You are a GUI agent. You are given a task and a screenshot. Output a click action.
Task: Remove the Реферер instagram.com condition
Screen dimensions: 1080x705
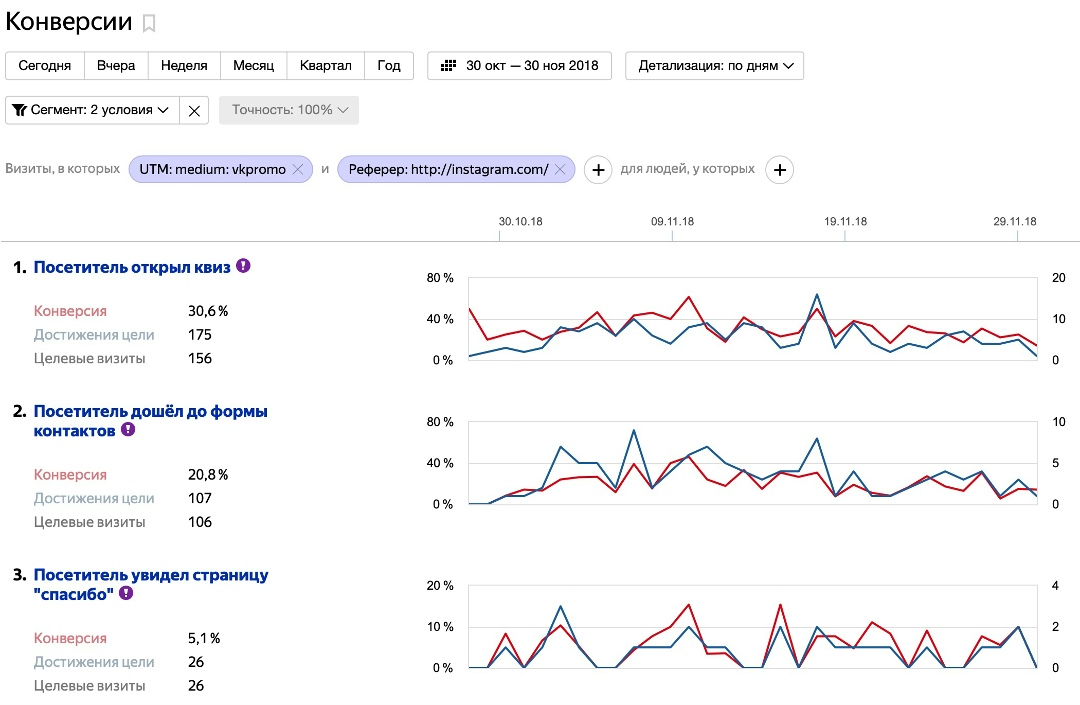point(560,170)
